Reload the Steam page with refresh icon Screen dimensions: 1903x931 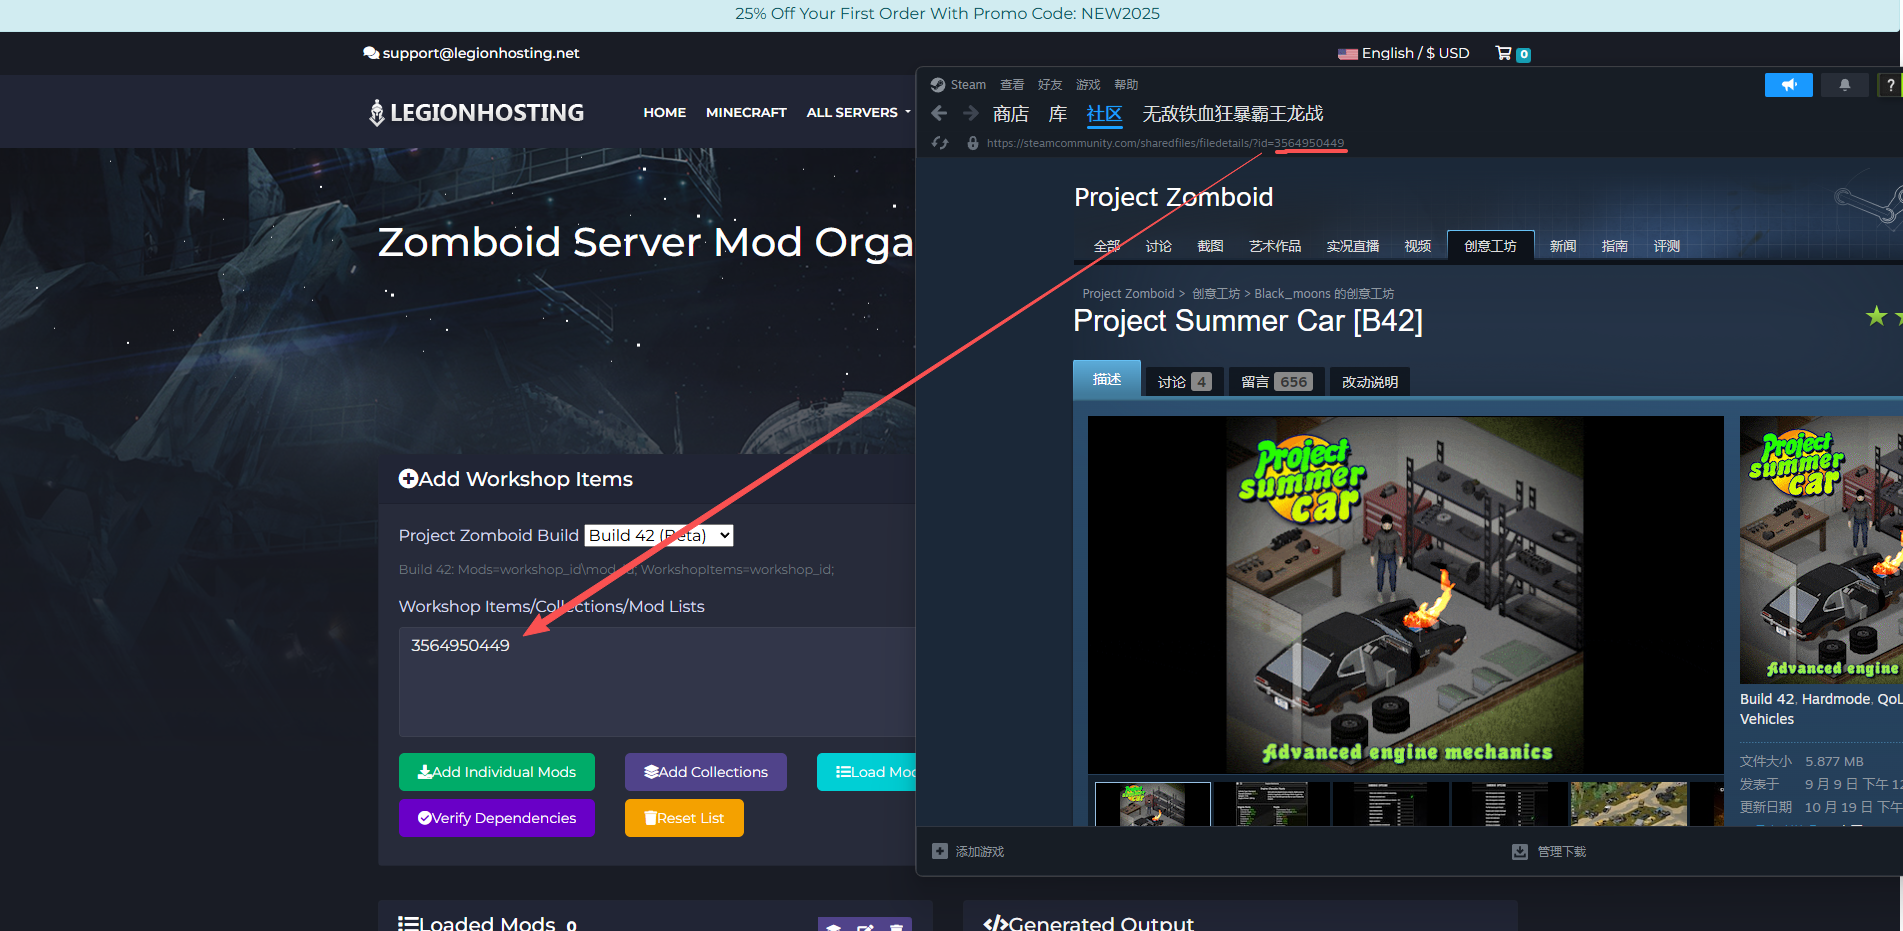(x=940, y=143)
